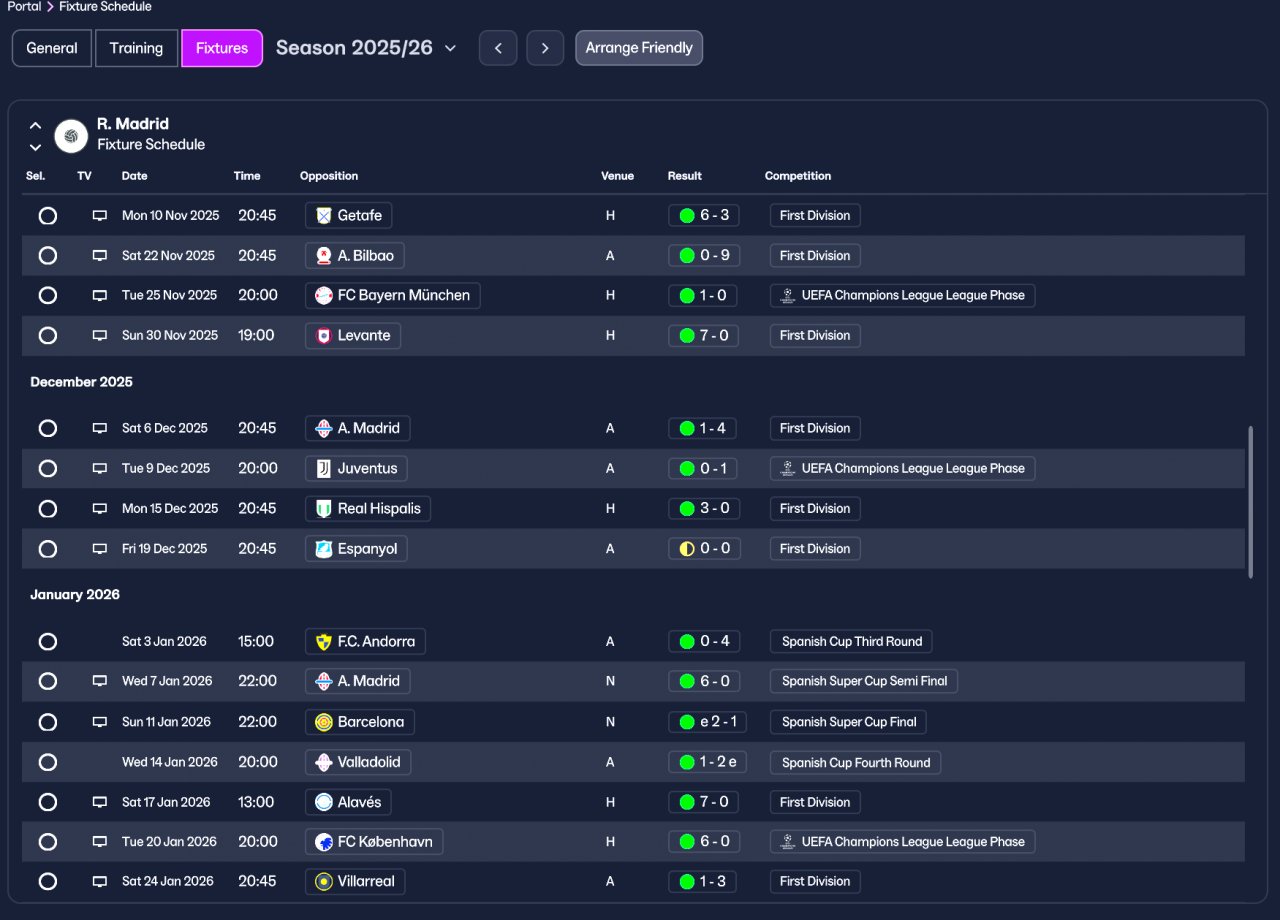Select the Espanyol fixture radio button
This screenshot has width=1280, height=920.
(47, 548)
